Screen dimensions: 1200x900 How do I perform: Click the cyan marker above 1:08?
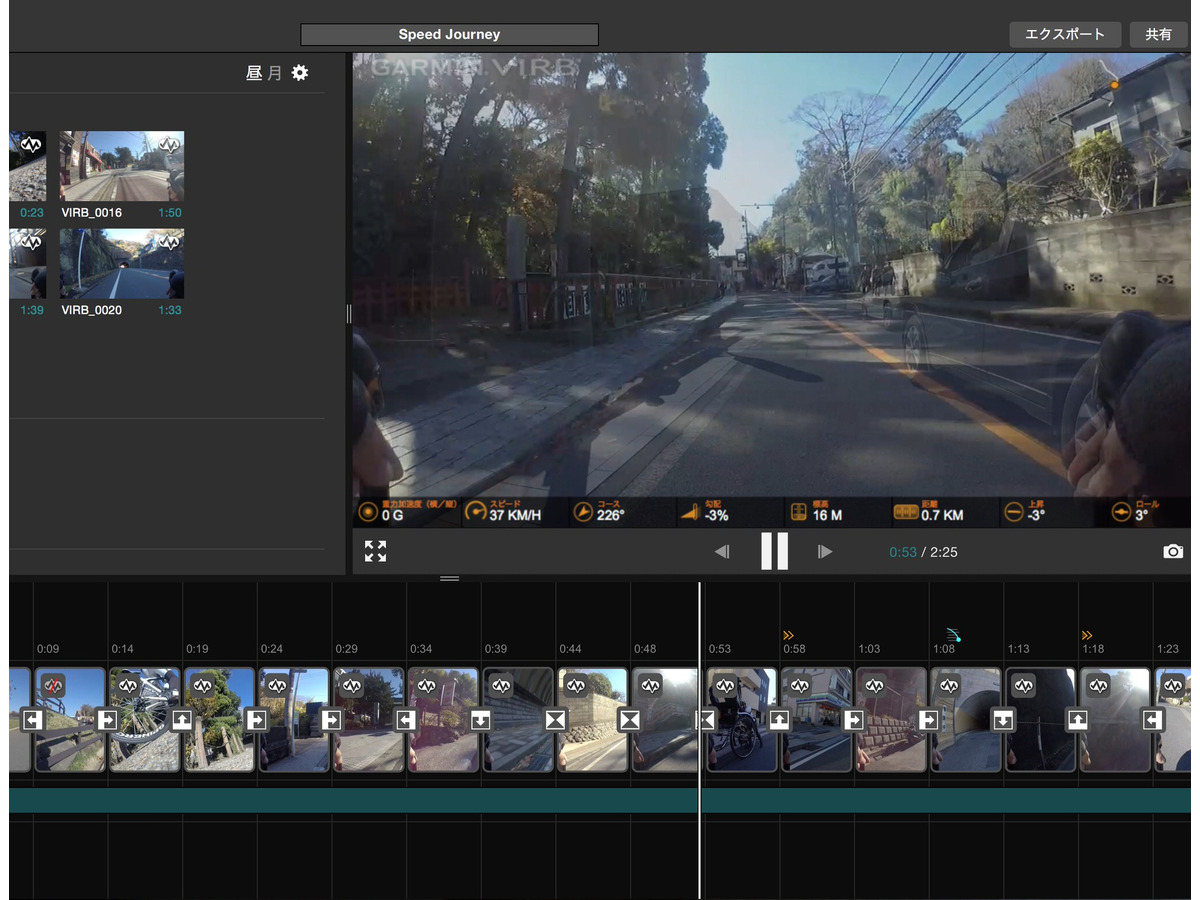(x=953, y=635)
